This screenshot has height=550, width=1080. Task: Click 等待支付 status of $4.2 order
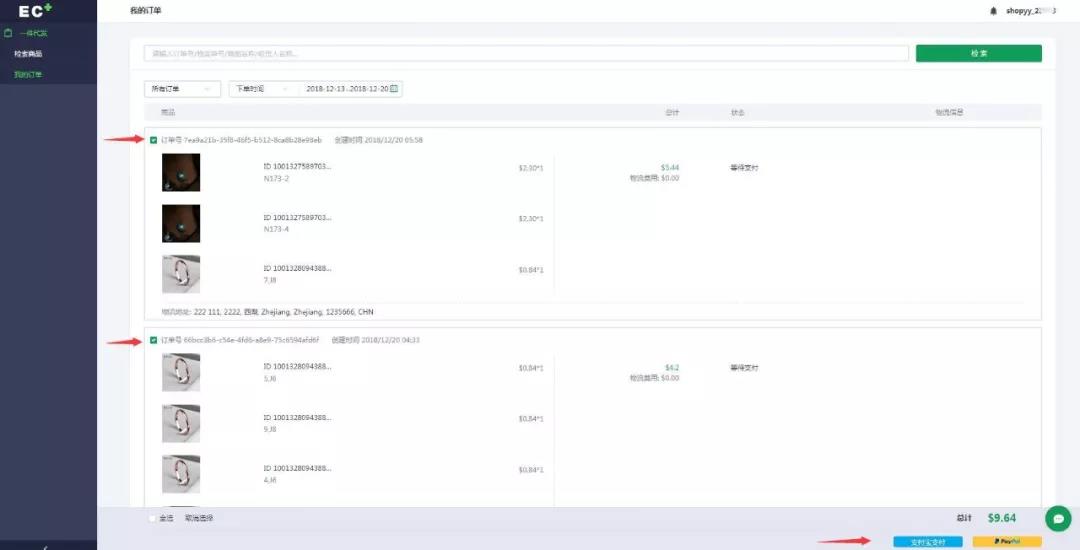(745, 368)
